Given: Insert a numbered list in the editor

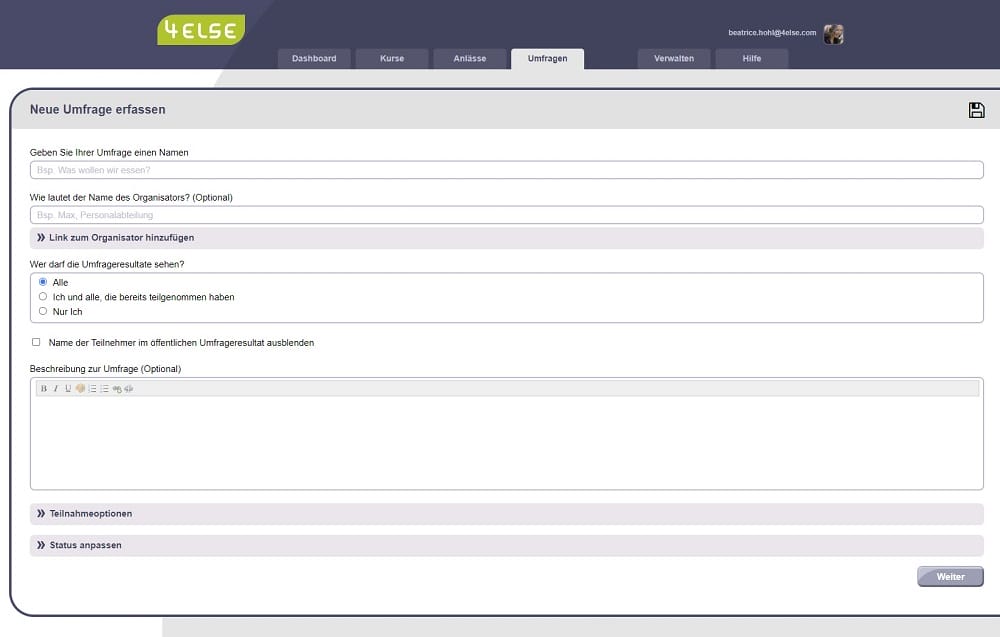Looking at the screenshot, I should click(92, 389).
